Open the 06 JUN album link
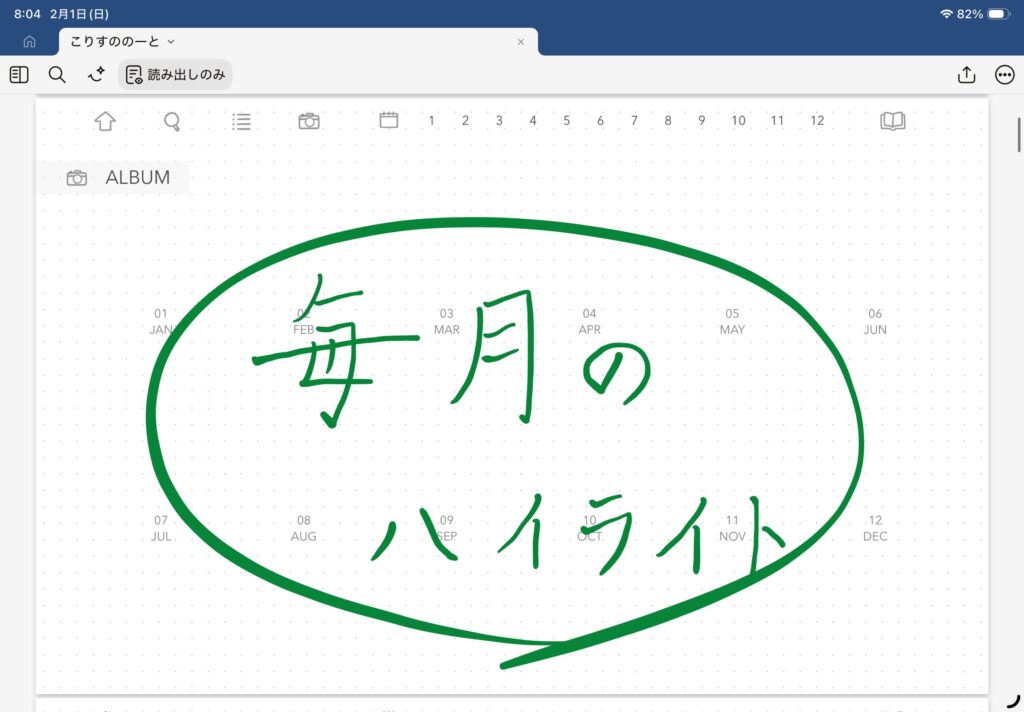This screenshot has width=1024, height=712. click(x=875, y=321)
